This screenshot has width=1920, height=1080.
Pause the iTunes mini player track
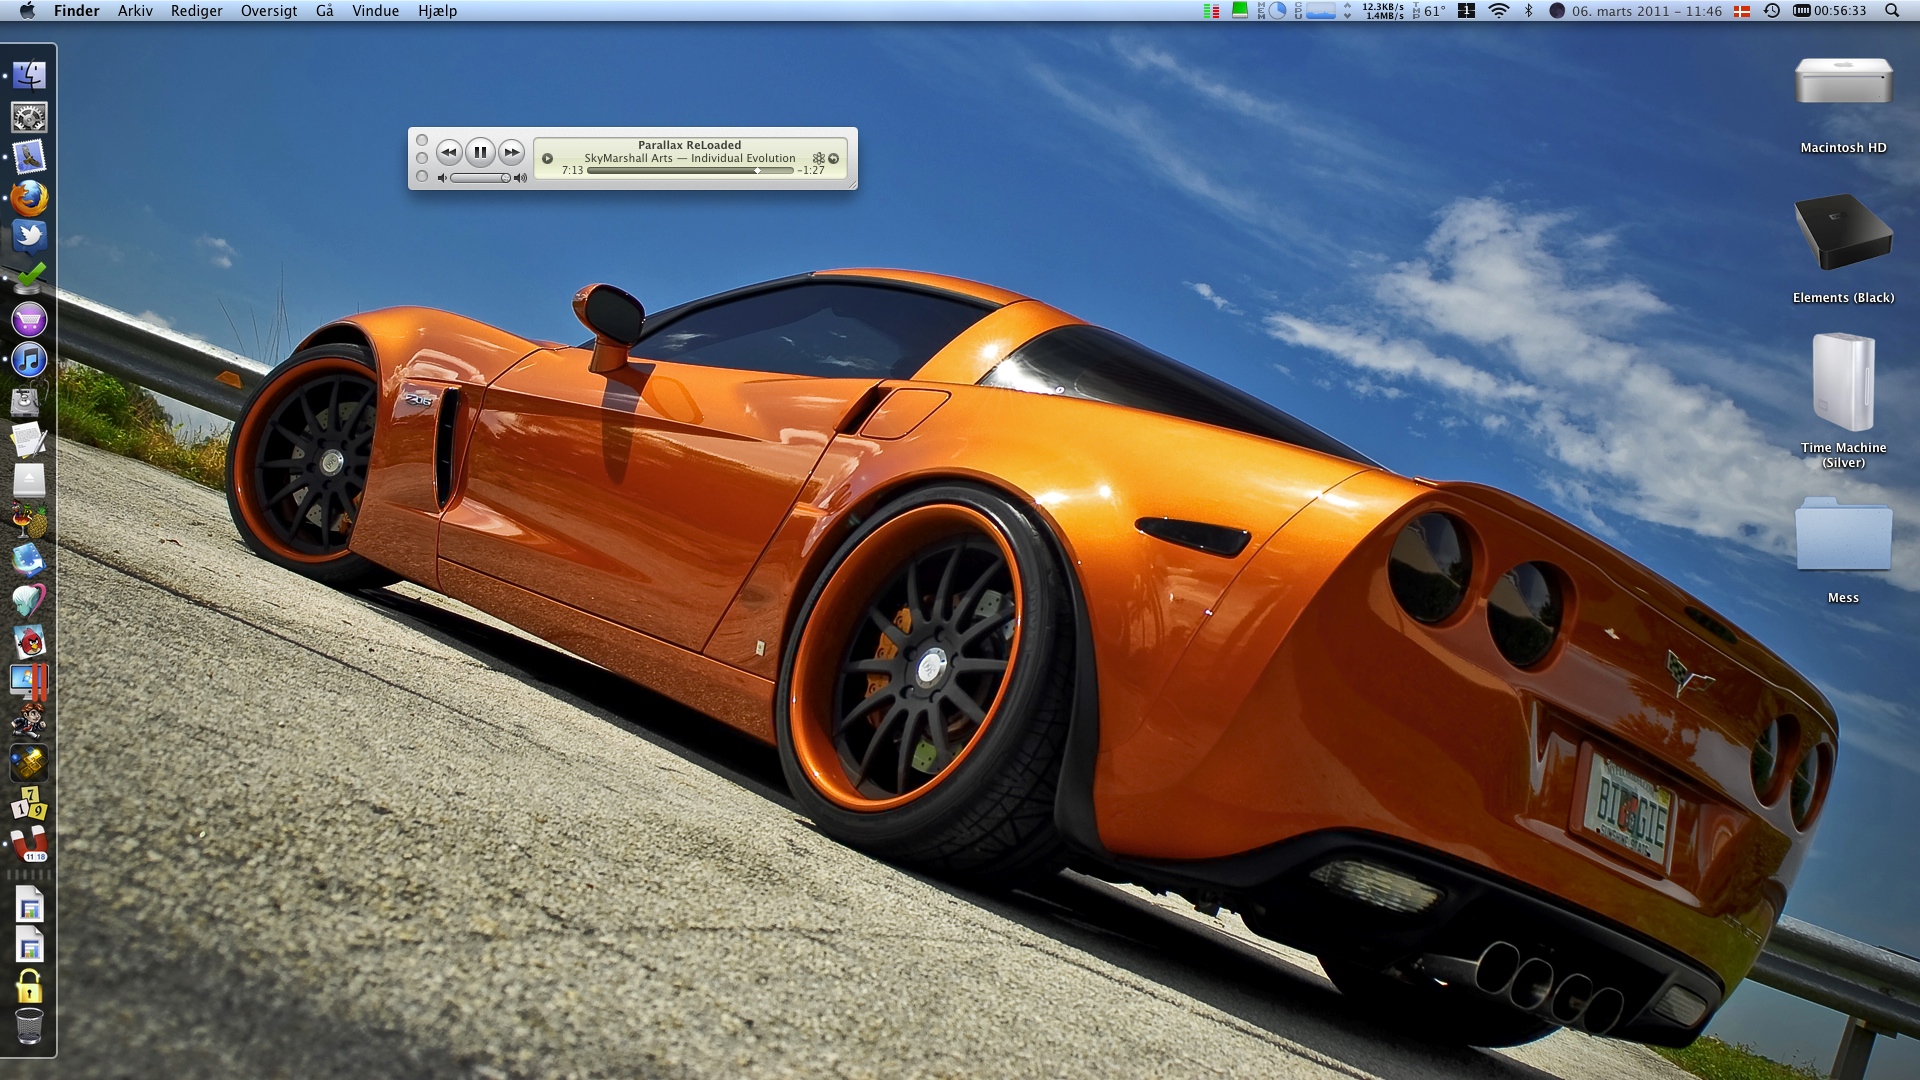pos(480,152)
